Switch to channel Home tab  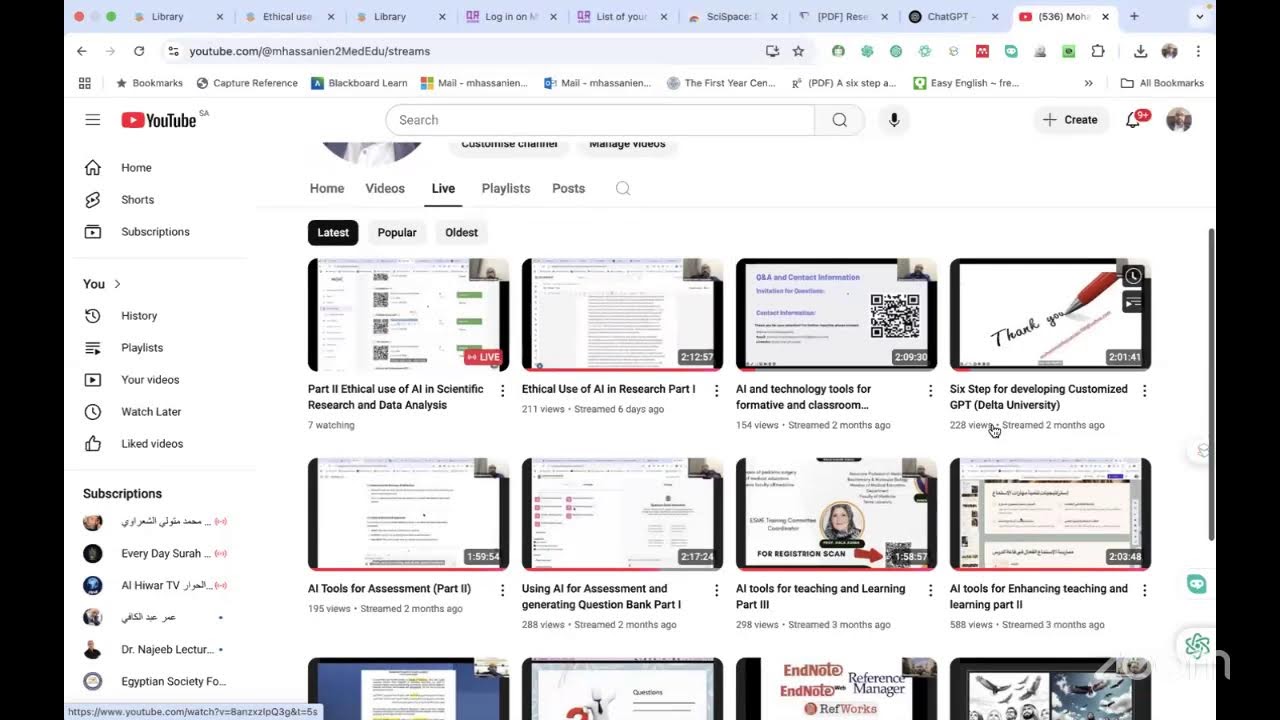327,188
